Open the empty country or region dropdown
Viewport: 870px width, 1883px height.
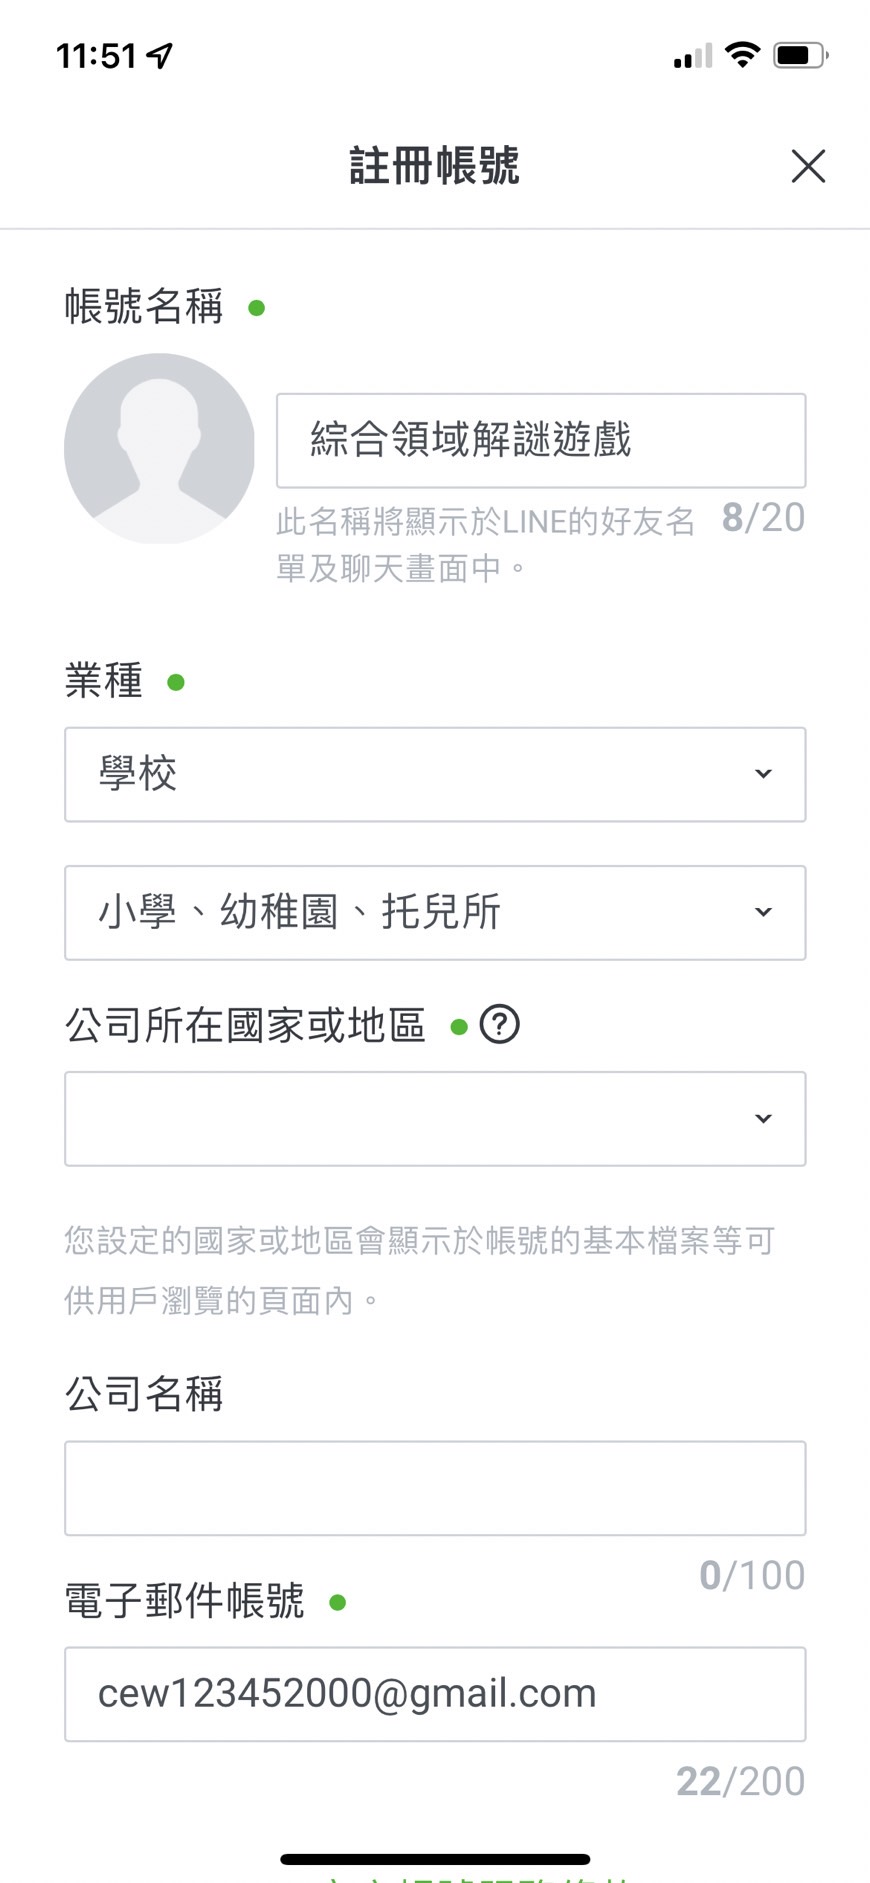pos(435,1118)
